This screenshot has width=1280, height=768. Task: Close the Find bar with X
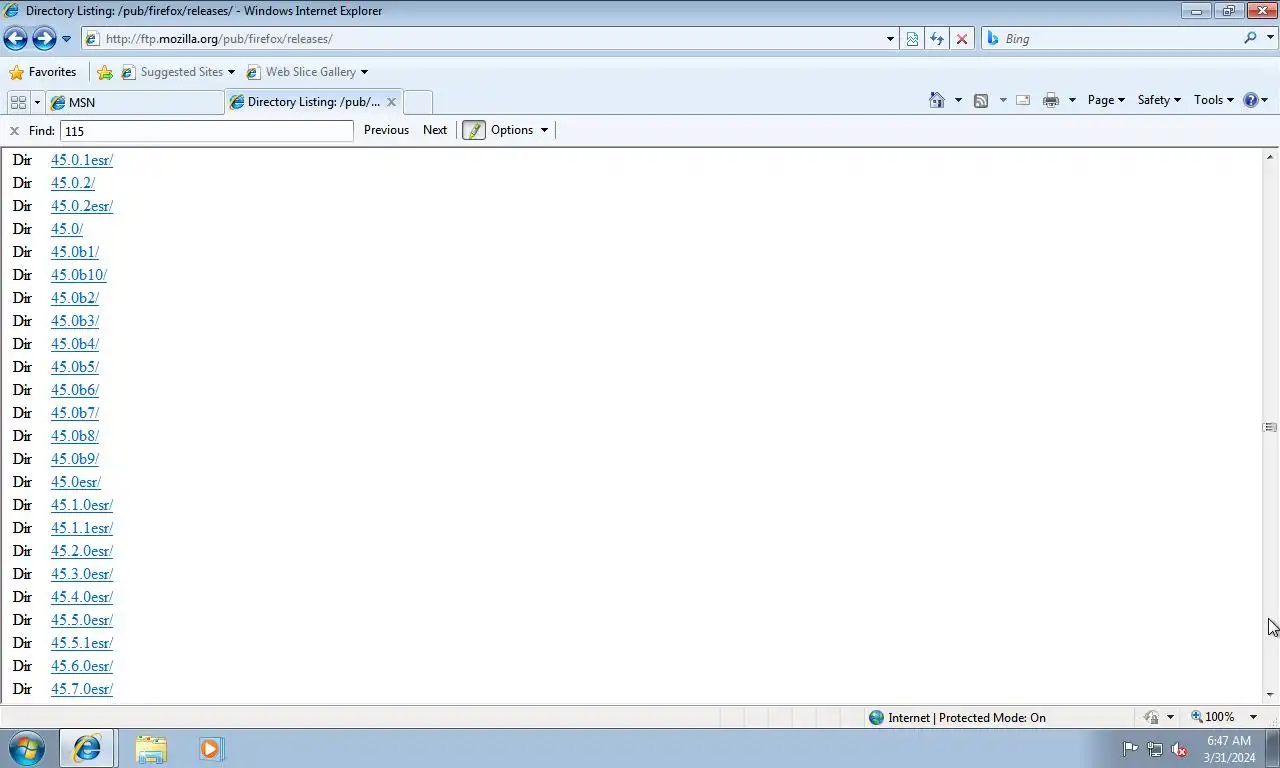point(14,130)
